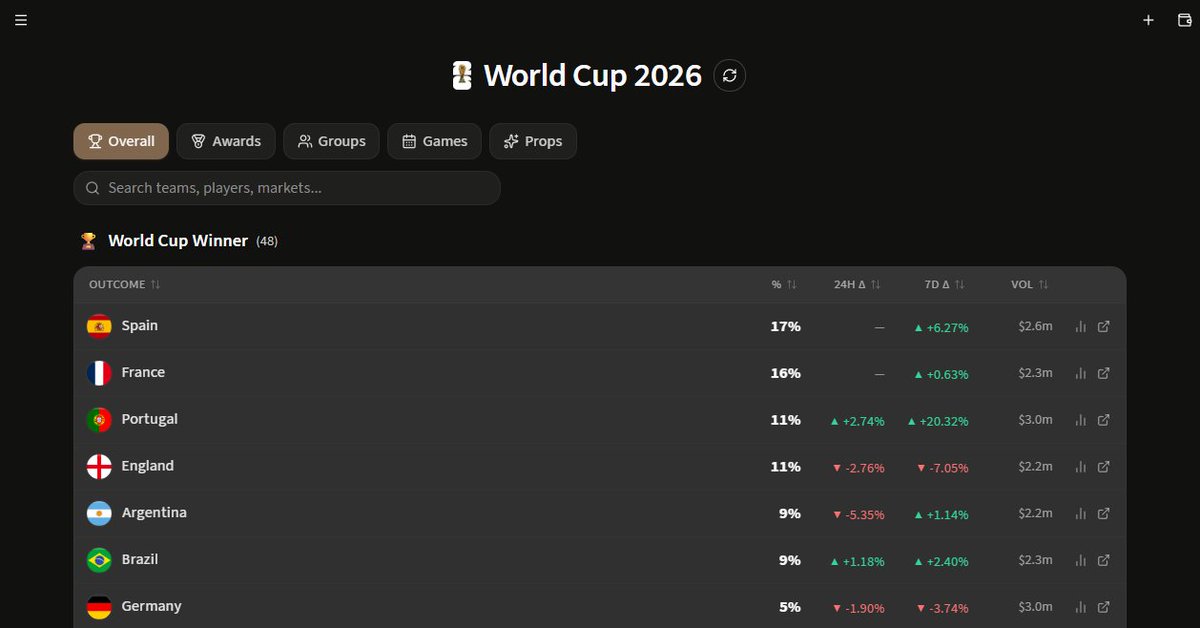Open the wallet icon at top right
This screenshot has height=628, width=1200.
pyautogui.click(x=1185, y=20)
